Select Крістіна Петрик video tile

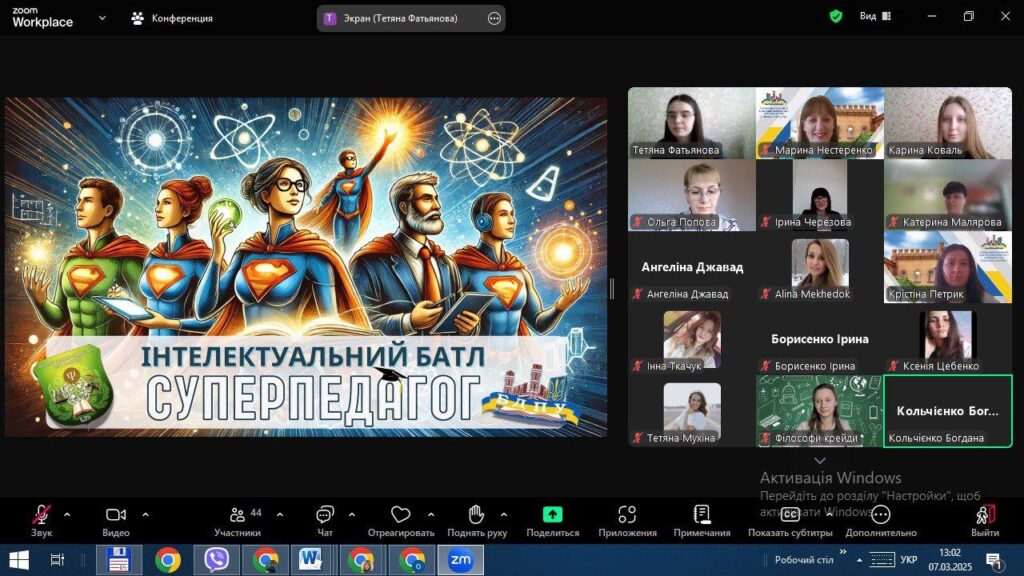click(948, 266)
